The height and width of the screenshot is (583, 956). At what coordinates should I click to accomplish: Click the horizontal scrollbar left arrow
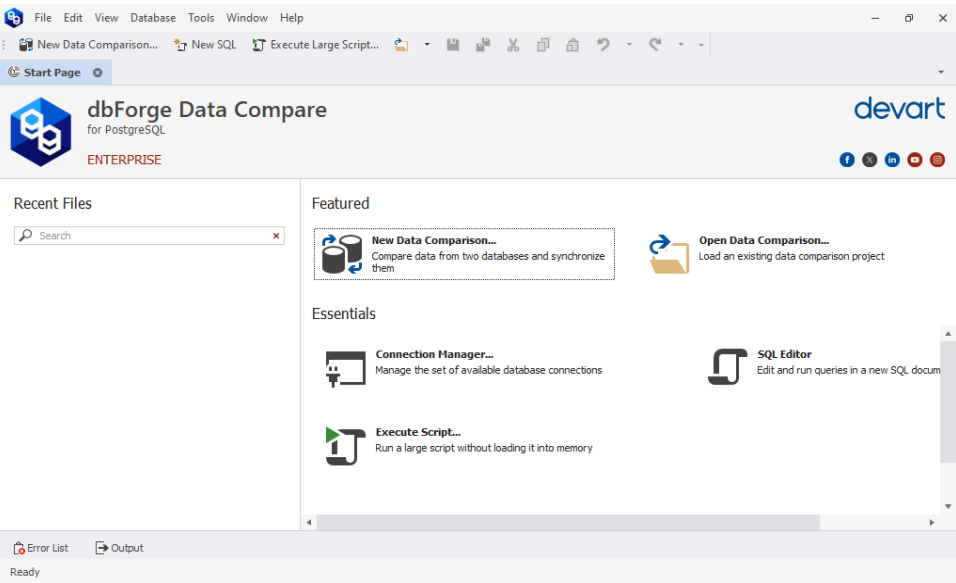point(309,522)
